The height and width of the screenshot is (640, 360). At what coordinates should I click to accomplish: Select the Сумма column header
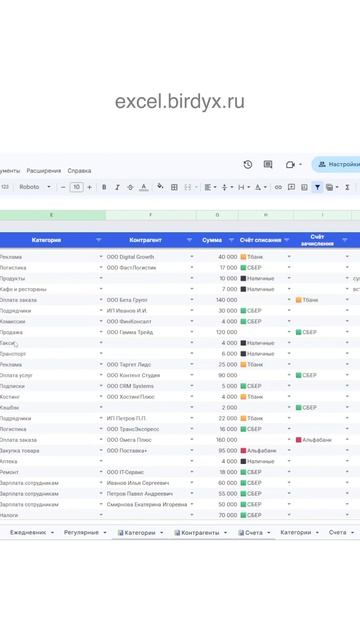coord(212,240)
